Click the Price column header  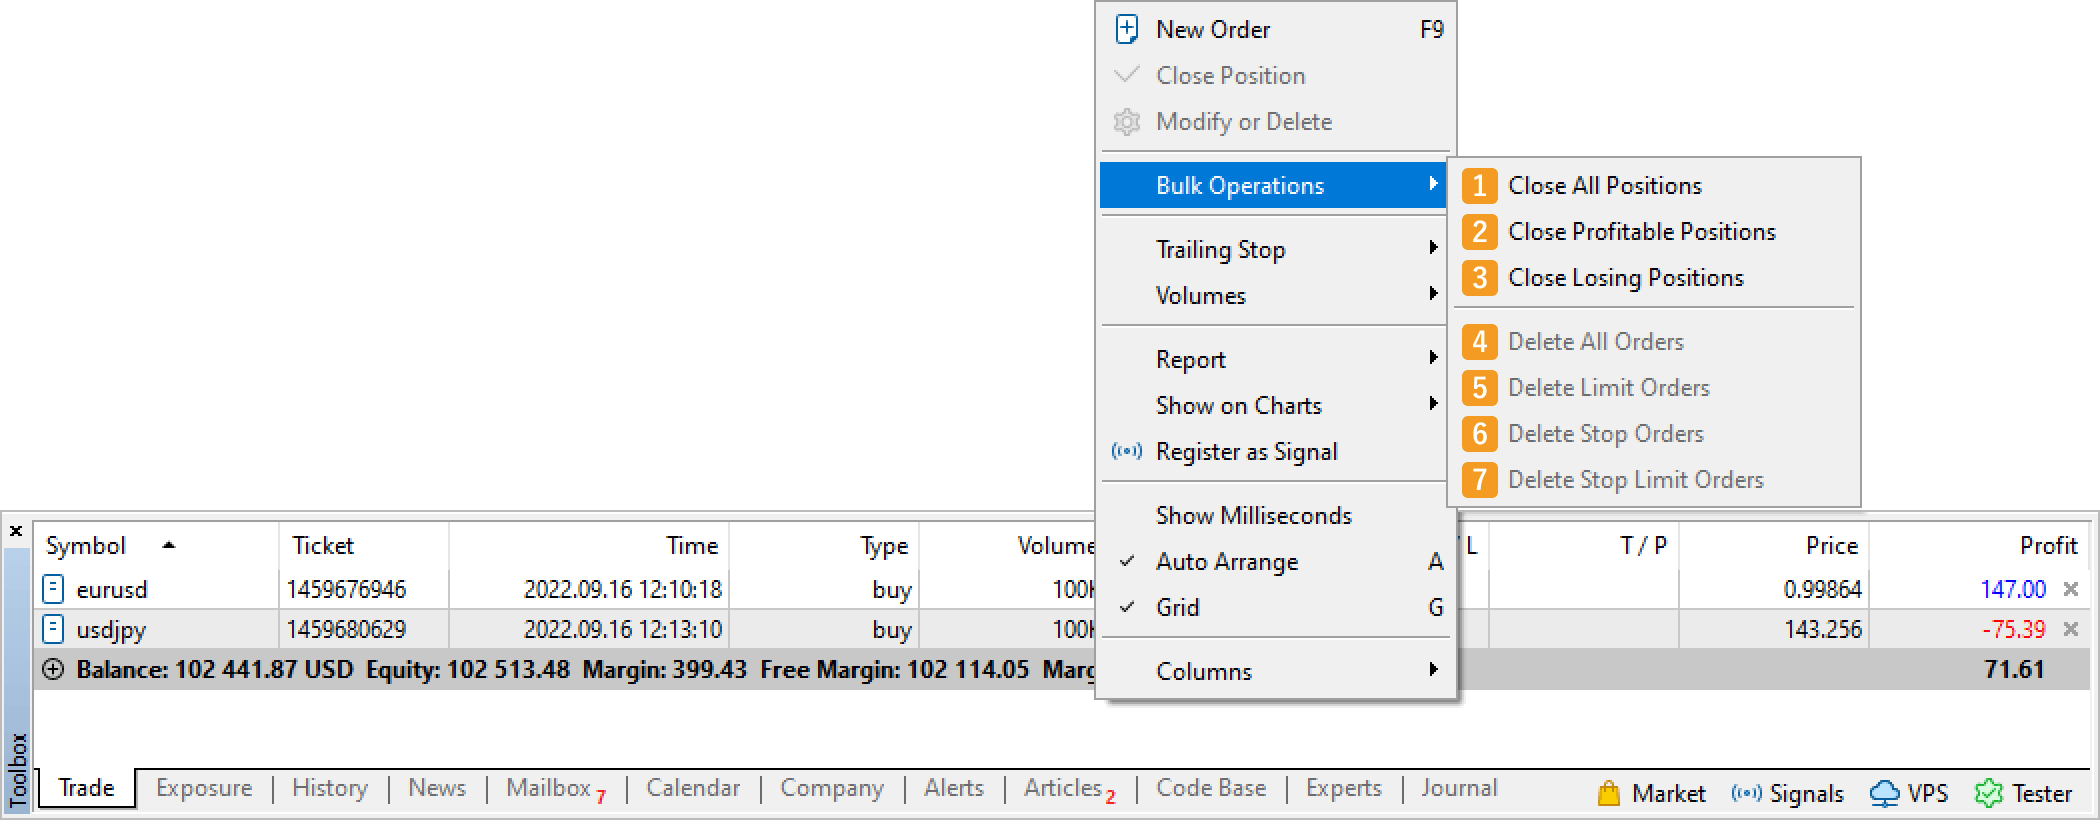[x=1774, y=545]
